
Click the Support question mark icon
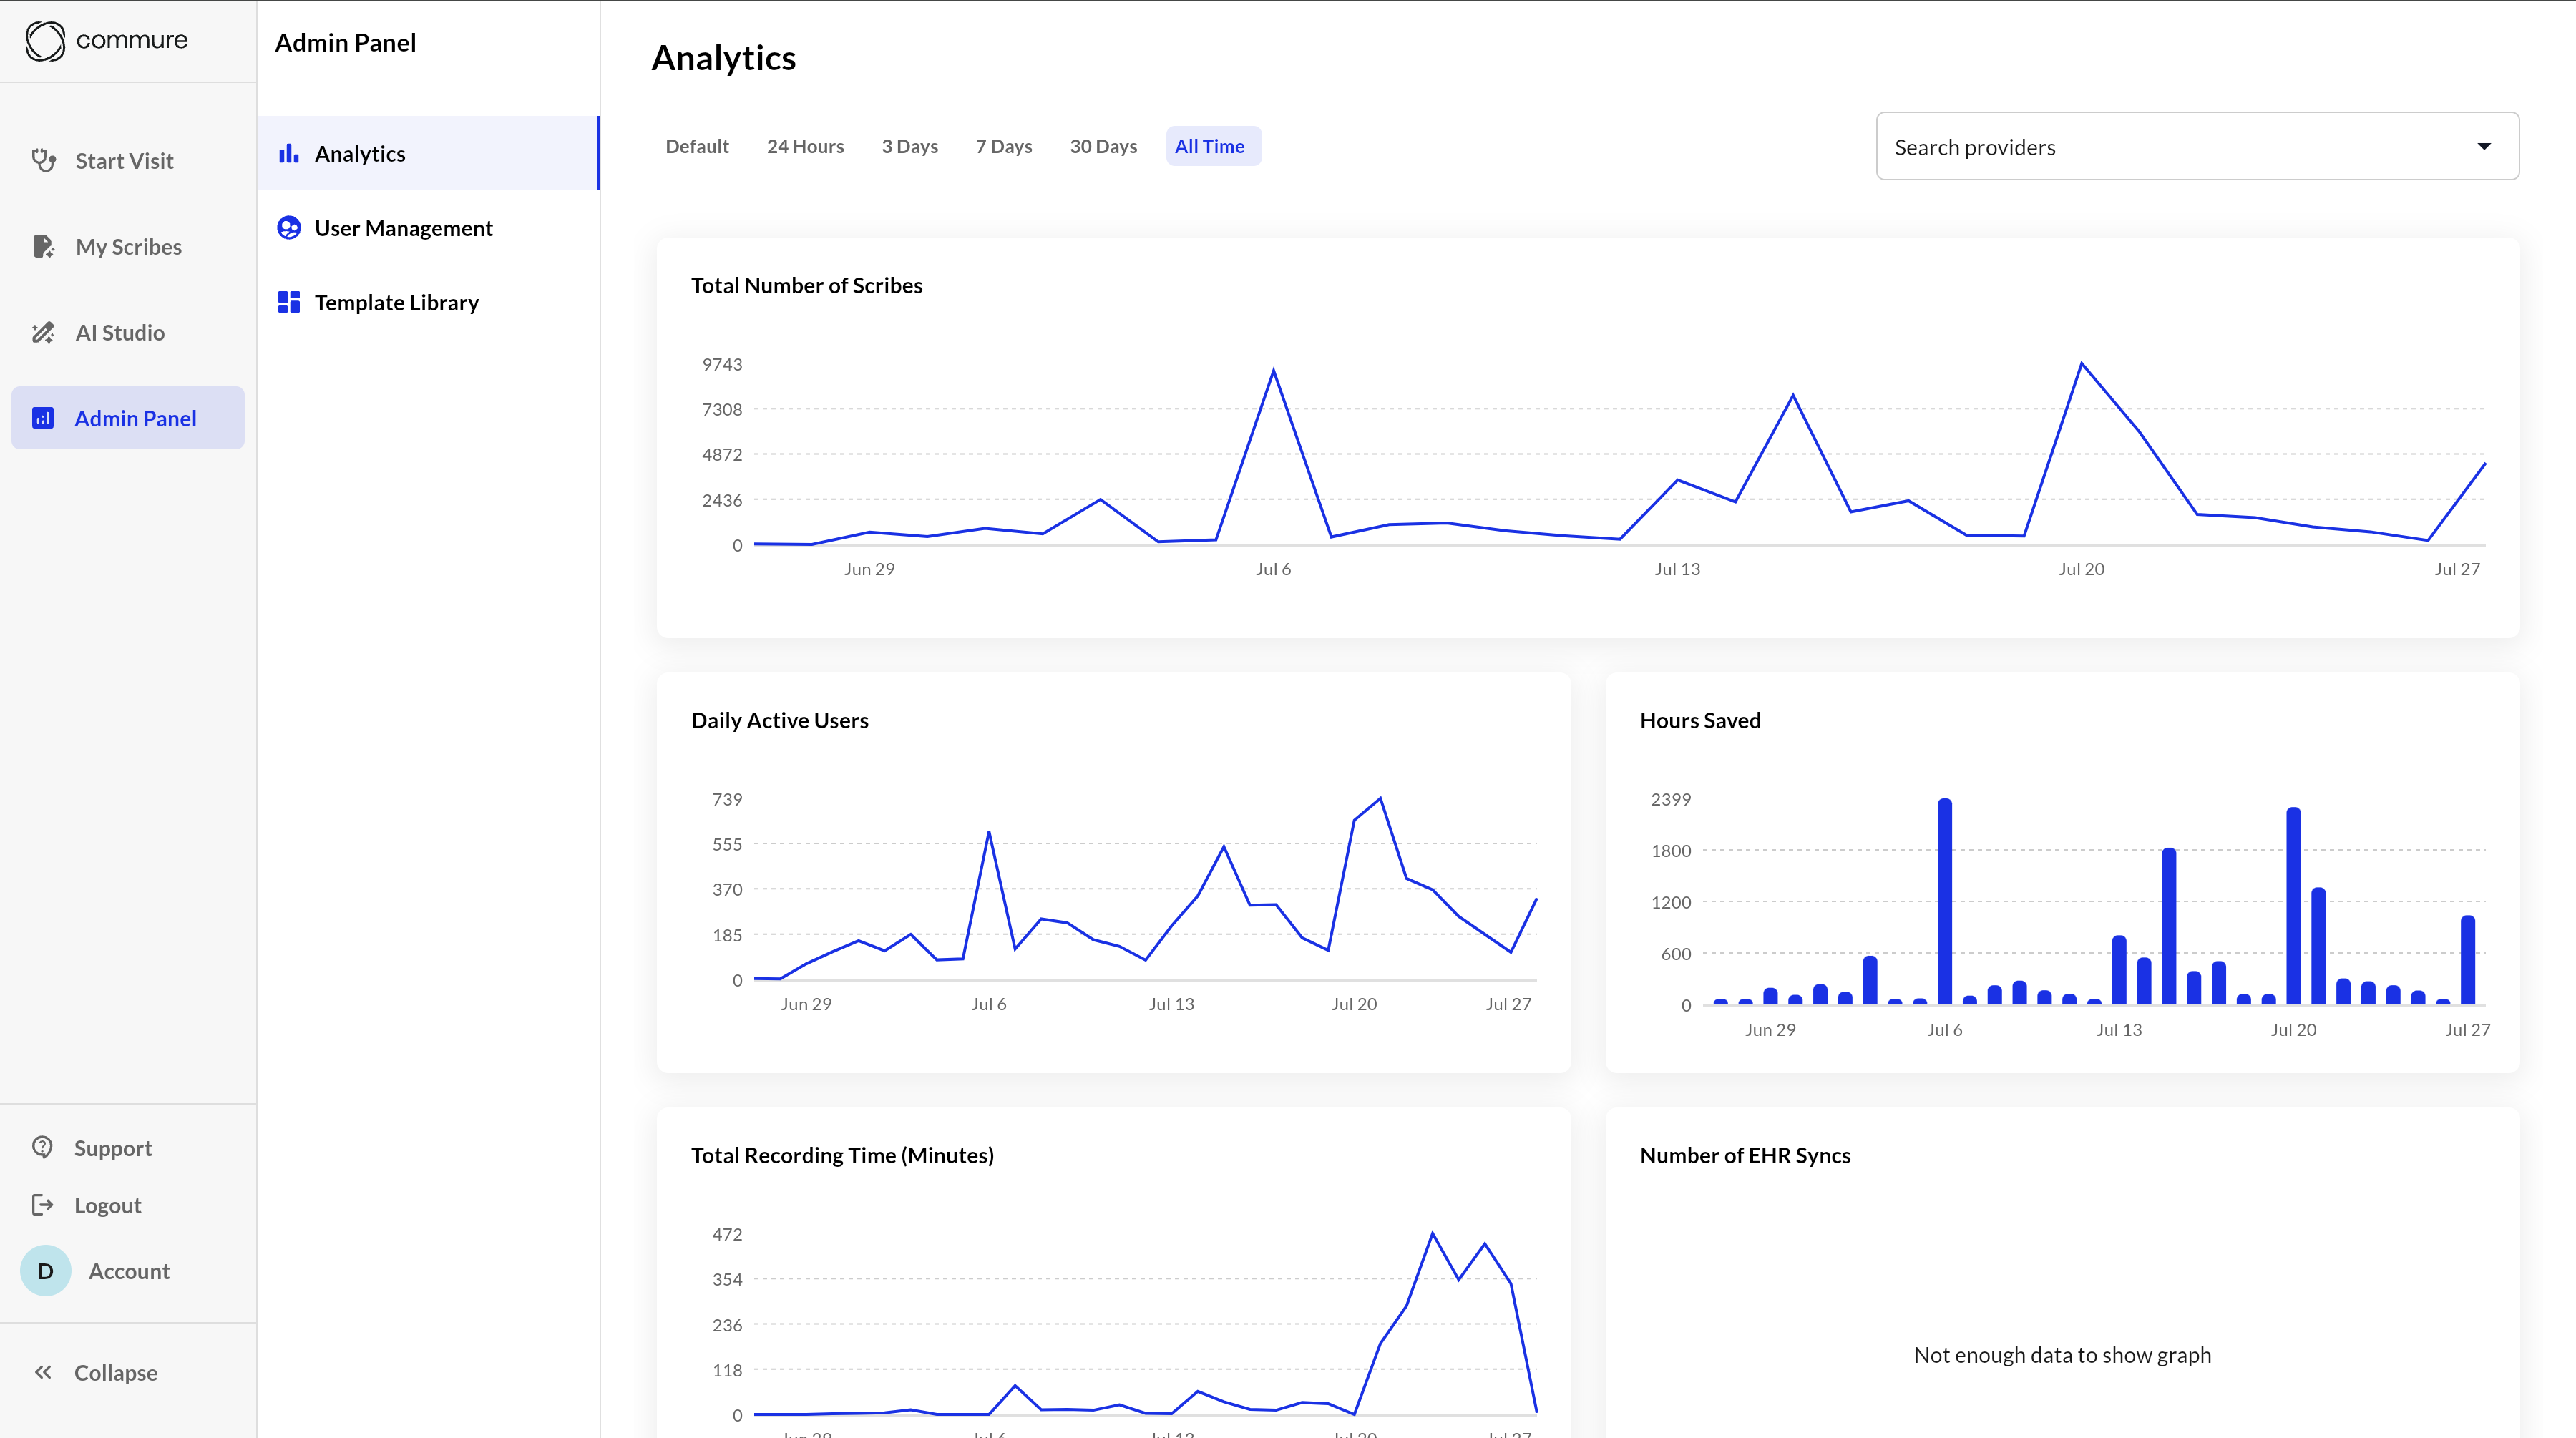pos(42,1147)
